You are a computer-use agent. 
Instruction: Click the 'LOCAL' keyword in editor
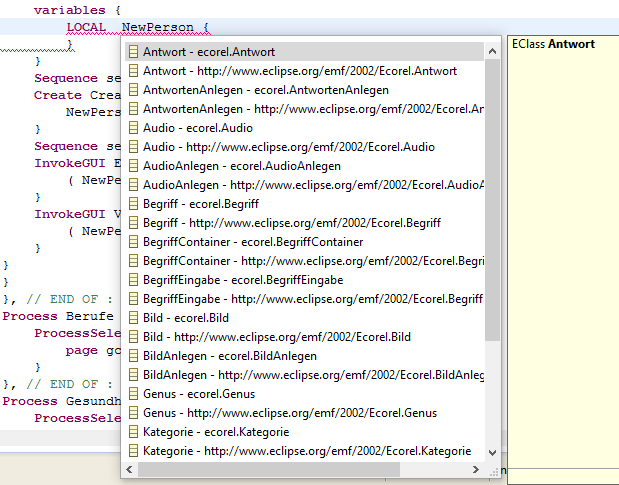[x=86, y=27]
